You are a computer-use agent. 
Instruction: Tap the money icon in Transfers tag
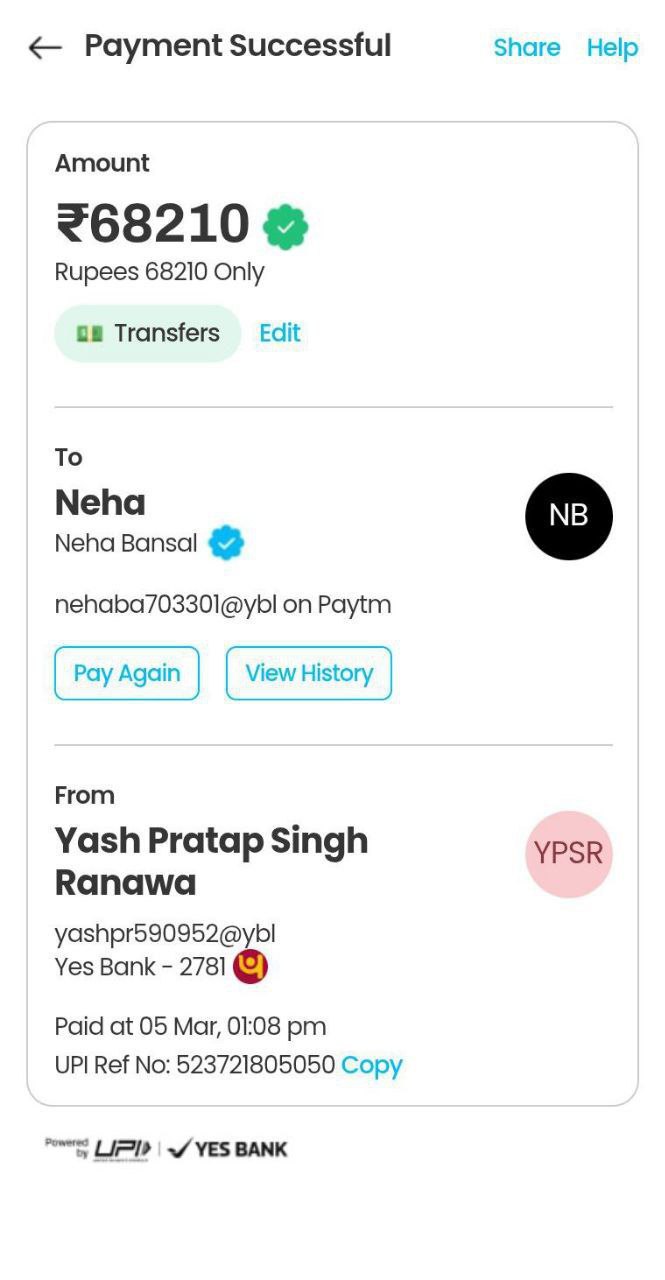pyautogui.click(x=90, y=334)
